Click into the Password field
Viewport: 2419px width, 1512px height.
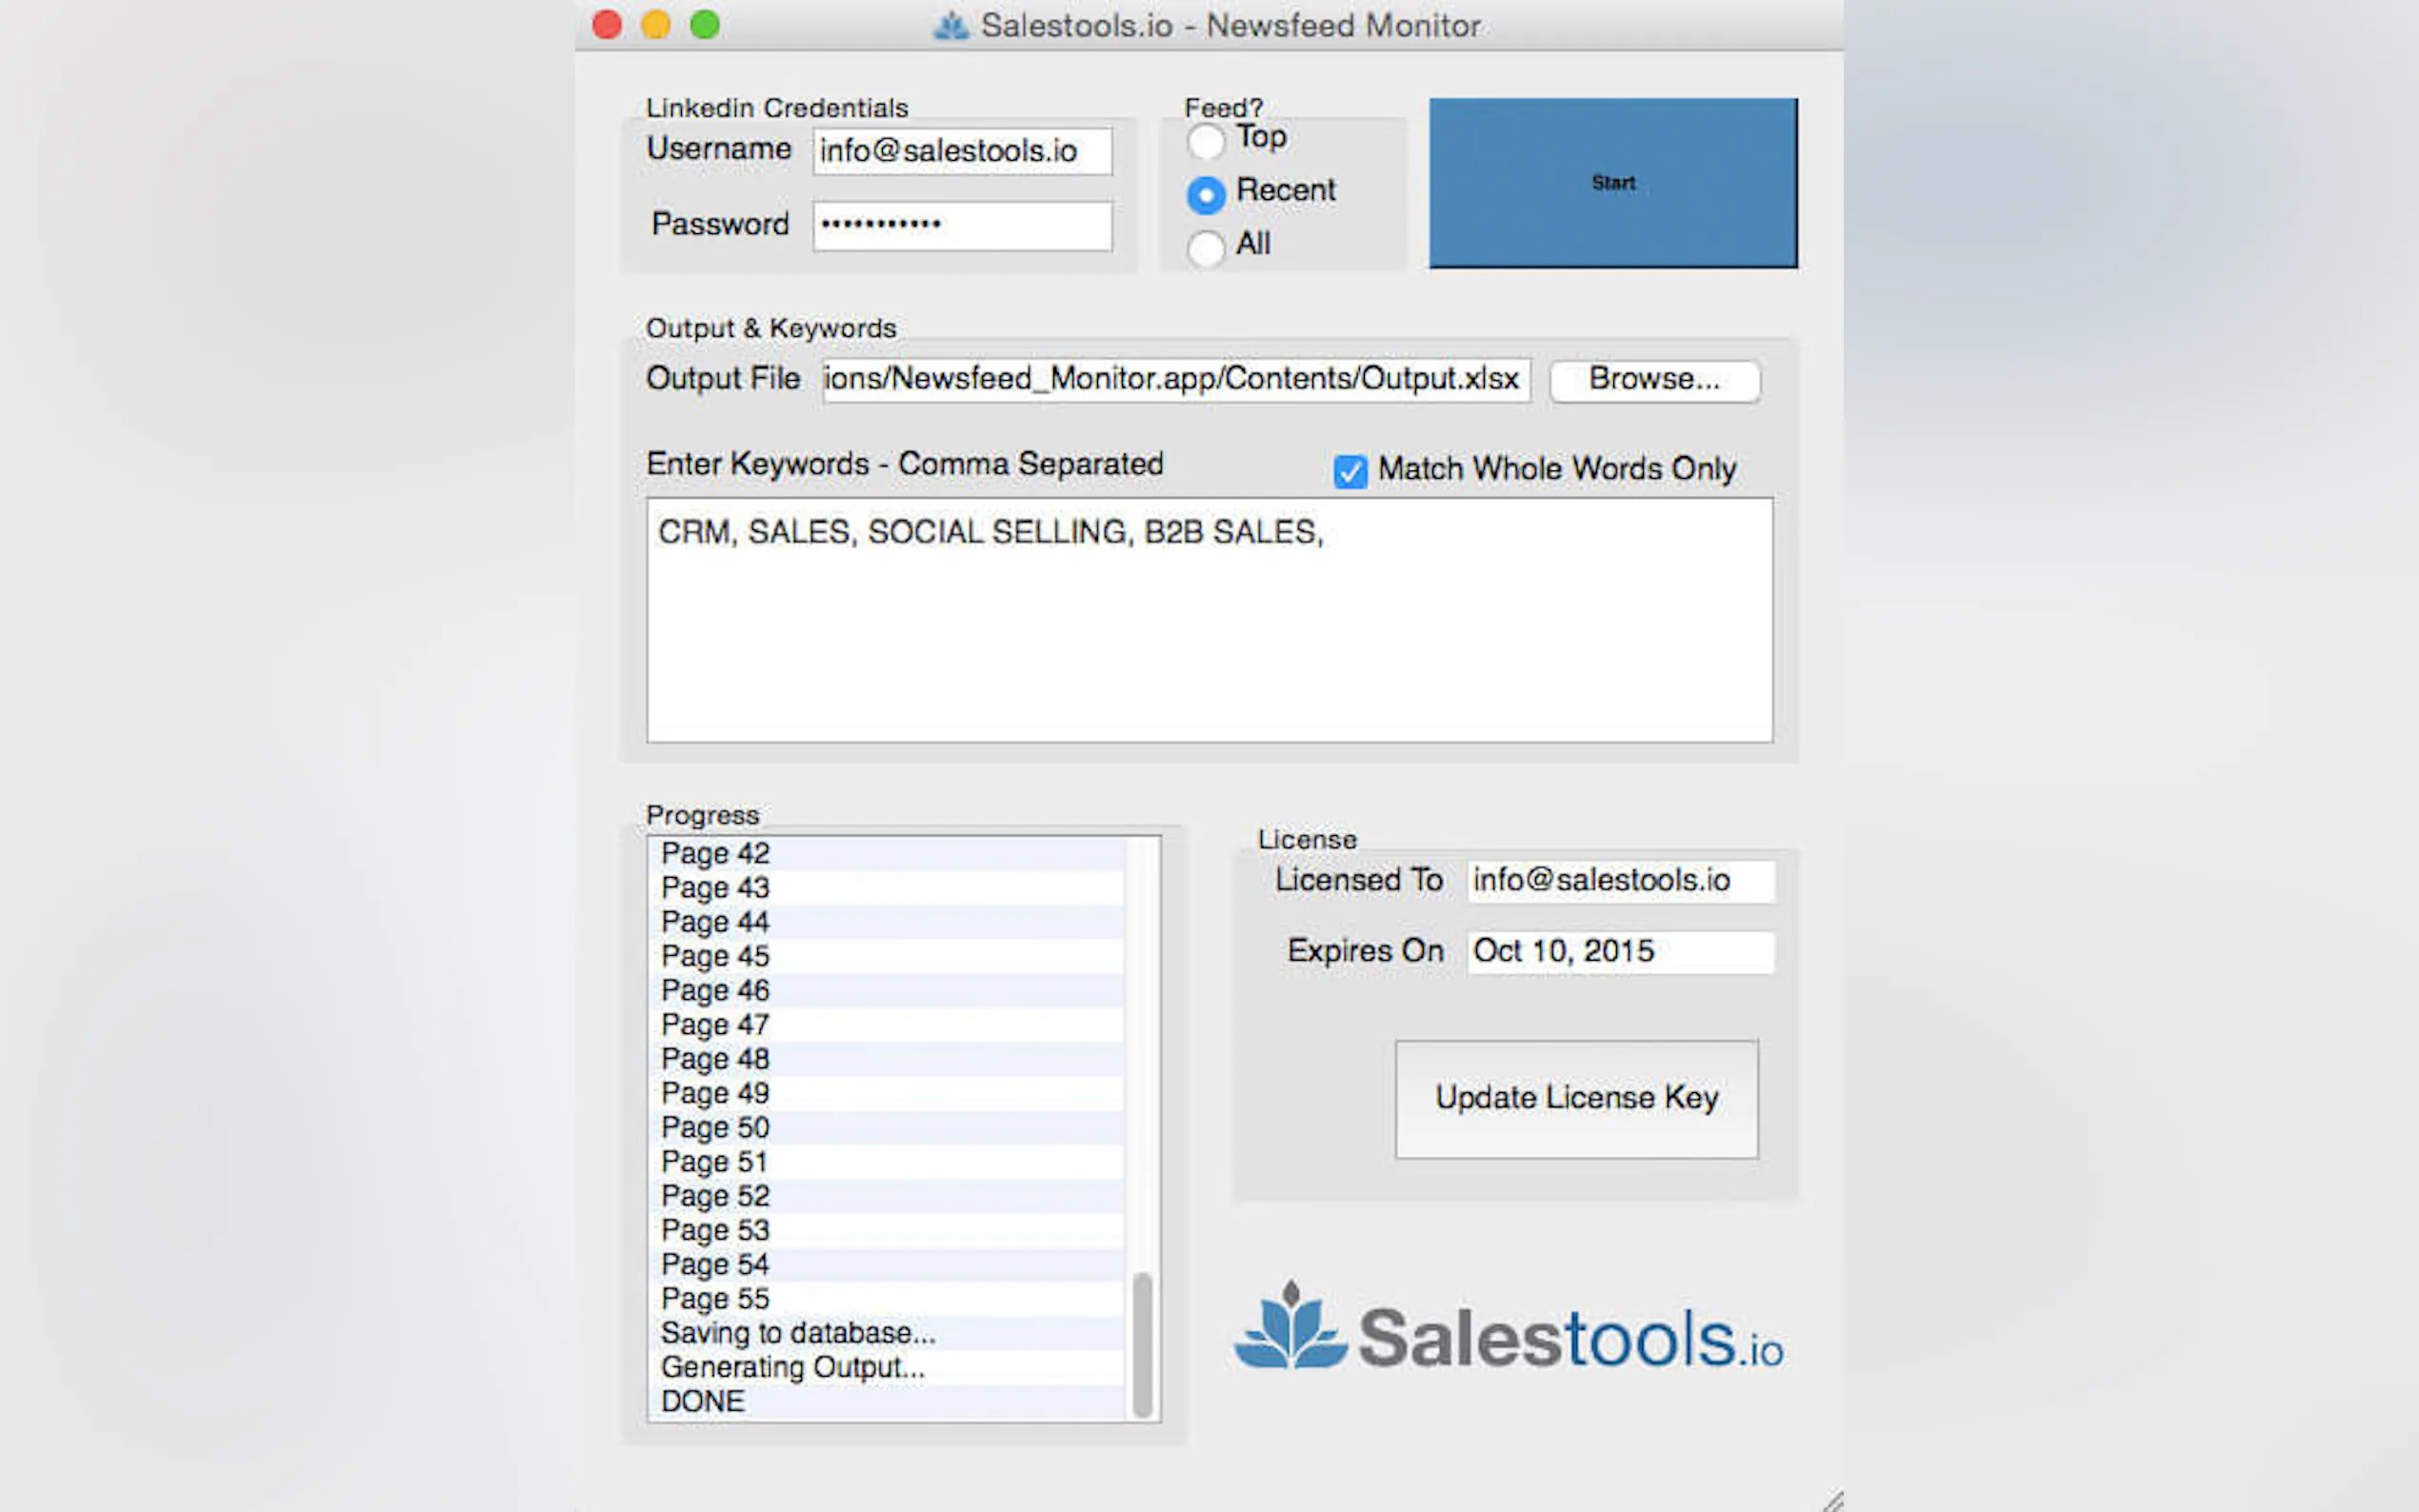coord(962,225)
